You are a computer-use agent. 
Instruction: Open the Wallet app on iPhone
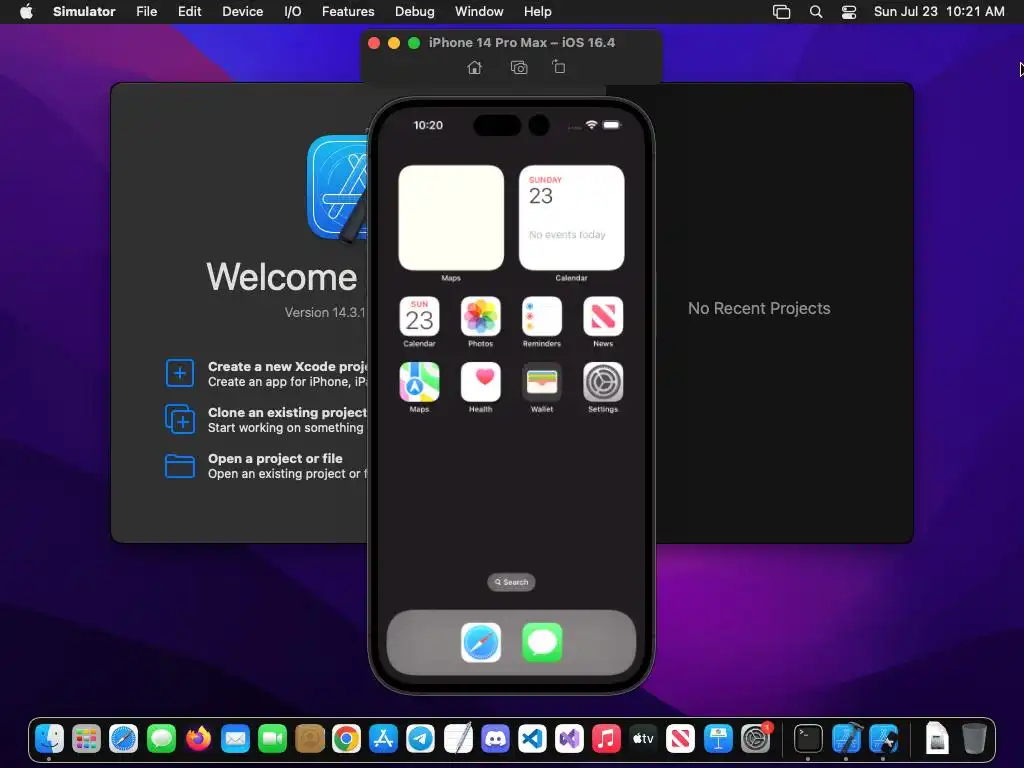[x=542, y=382]
